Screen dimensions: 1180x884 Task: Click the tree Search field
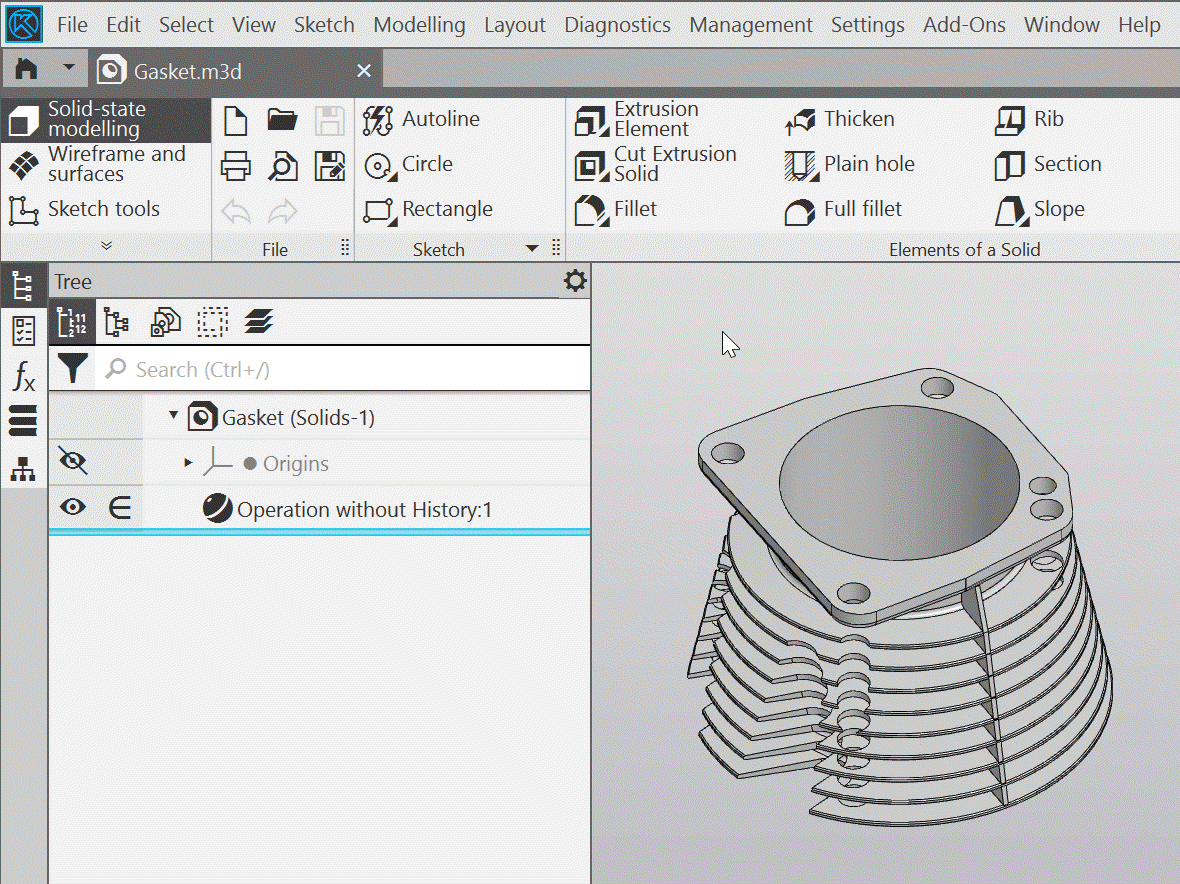pyautogui.click(x=350, y=370)
